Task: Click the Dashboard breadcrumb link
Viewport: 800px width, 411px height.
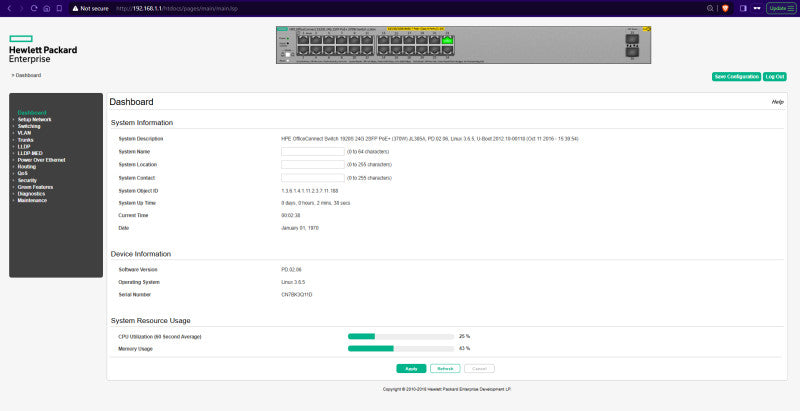Action: (28, 75)
